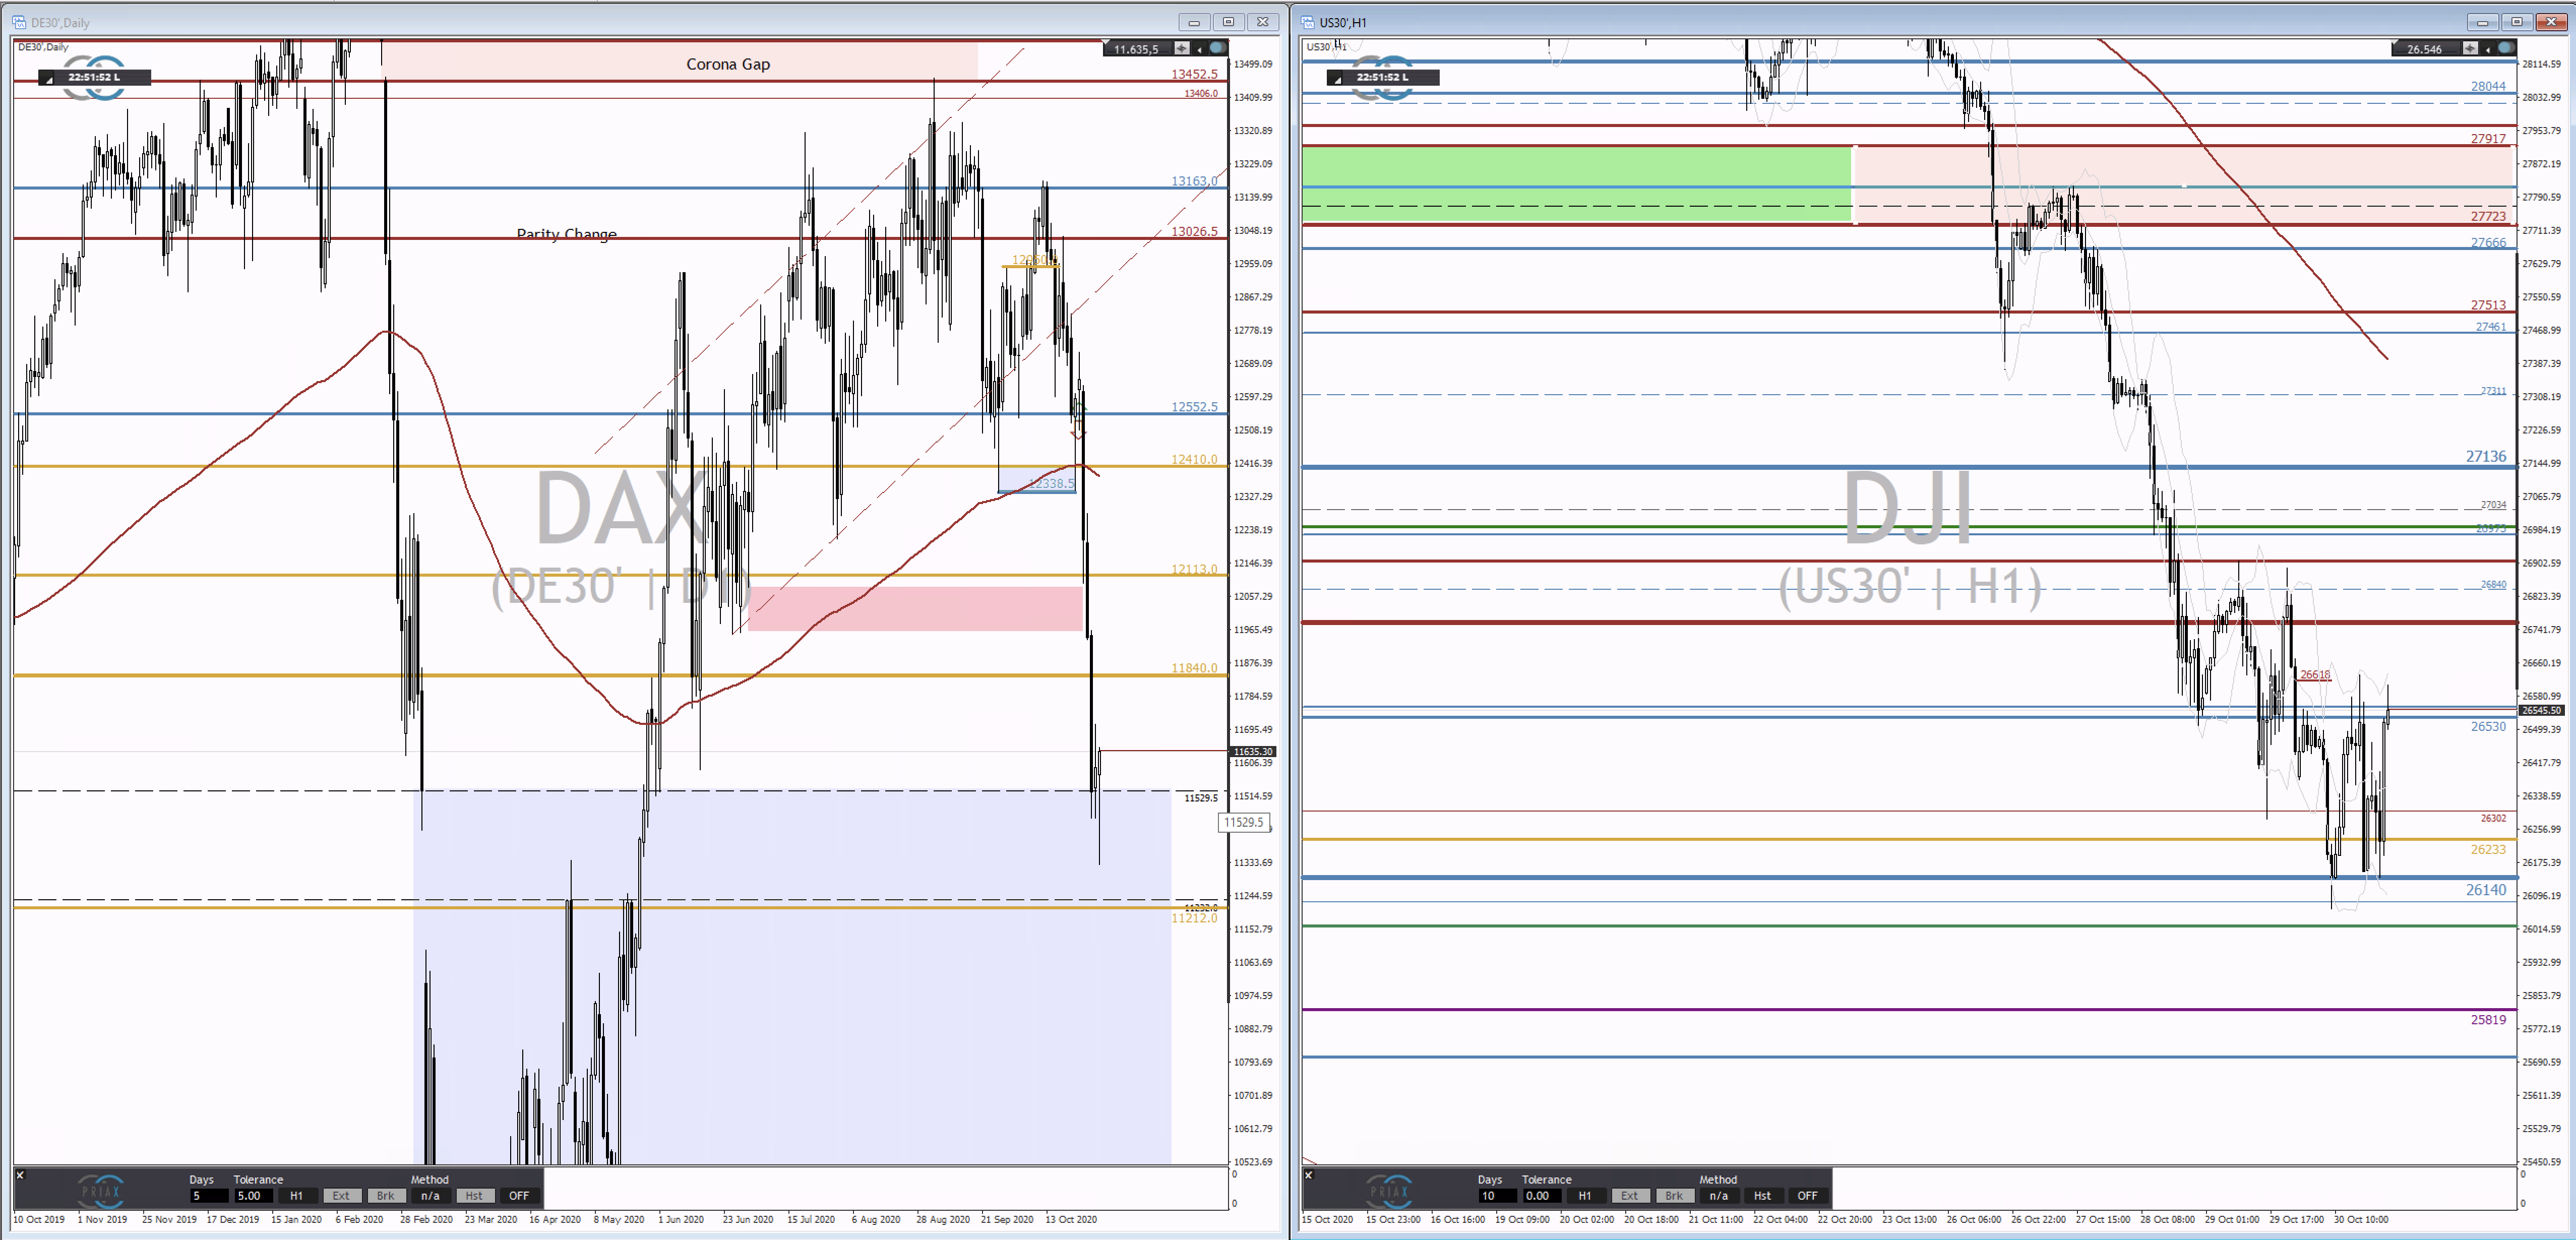Click the 22:51:52 L timer in US30 chart
The height and width of the screenshot is (1240, 2576).
click(x=1383, y=77)
